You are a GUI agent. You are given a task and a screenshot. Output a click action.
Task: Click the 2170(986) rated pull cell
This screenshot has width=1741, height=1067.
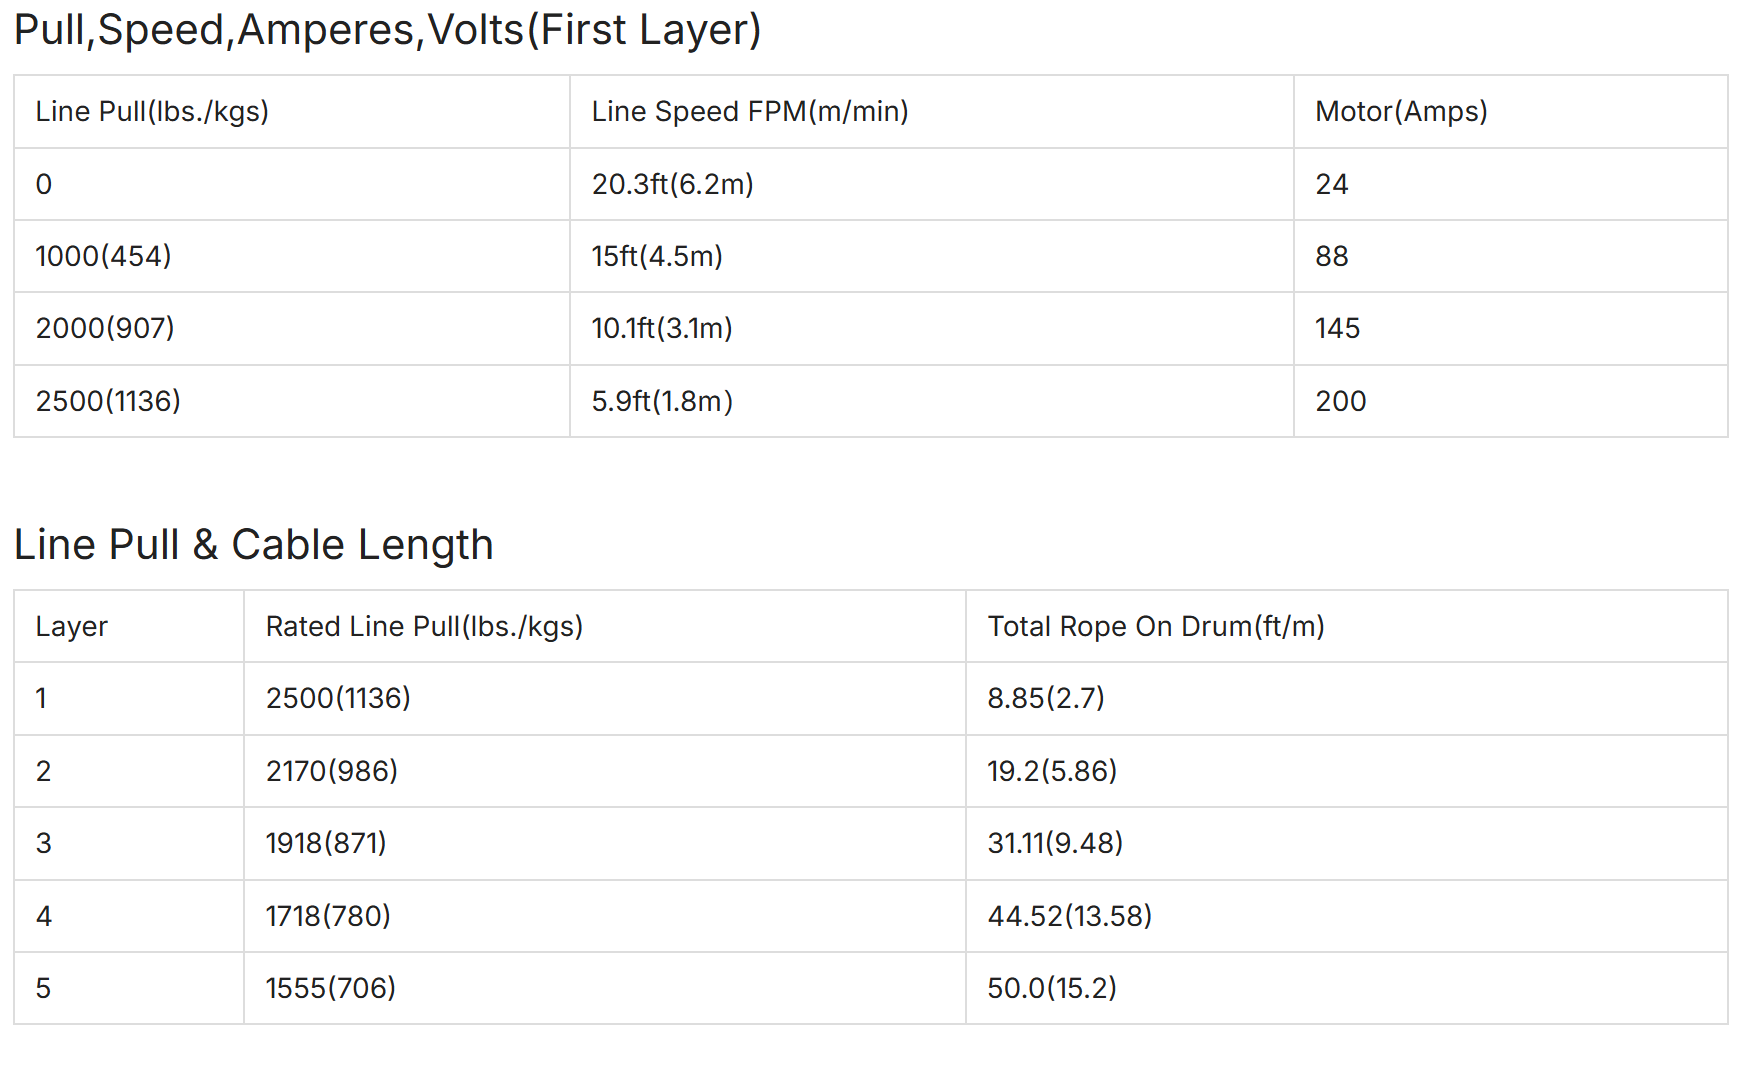pyautogui.click(x=605, y=771)
